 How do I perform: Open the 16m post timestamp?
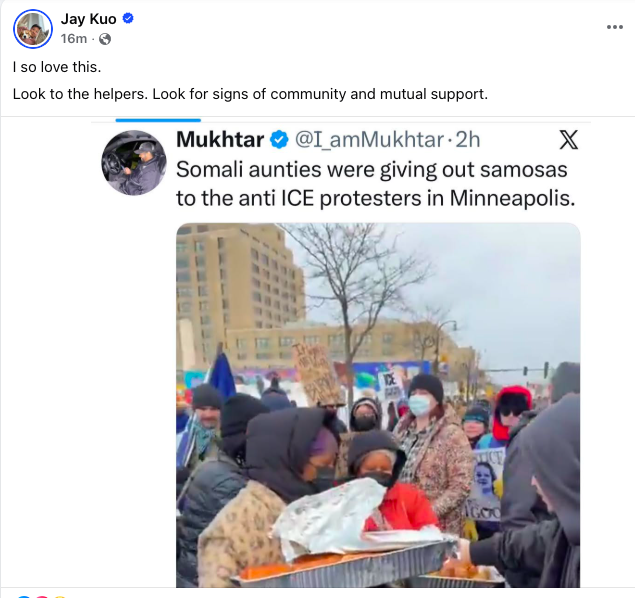(73, 38)
